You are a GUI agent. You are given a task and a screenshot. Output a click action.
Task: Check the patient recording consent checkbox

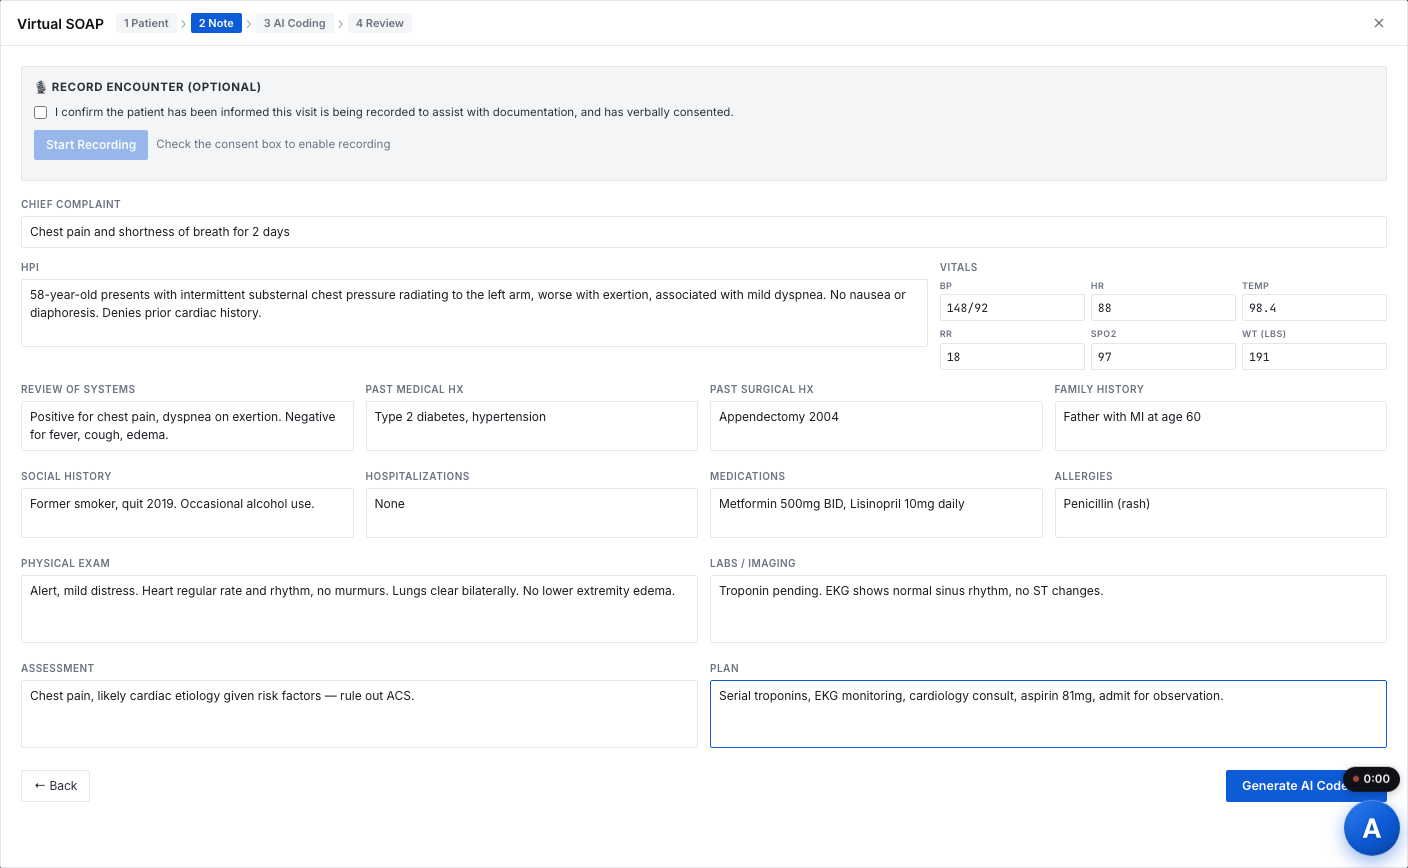tap(41, 112)
